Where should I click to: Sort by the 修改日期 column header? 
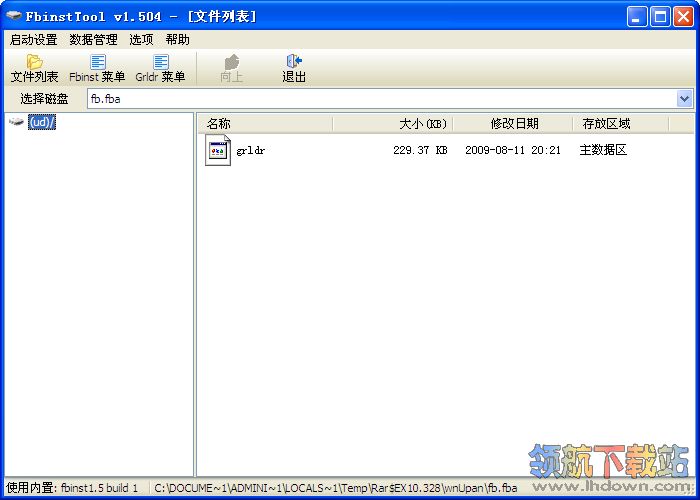(x=513, y=124)
